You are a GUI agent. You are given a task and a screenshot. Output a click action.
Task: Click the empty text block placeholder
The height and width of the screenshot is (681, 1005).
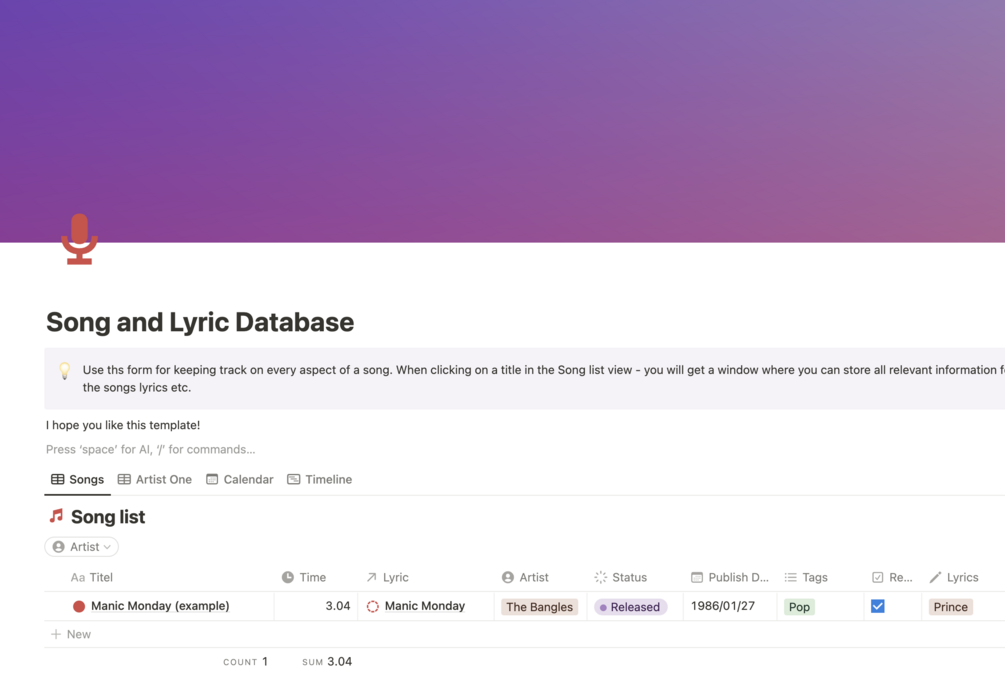tap(150, 449)
